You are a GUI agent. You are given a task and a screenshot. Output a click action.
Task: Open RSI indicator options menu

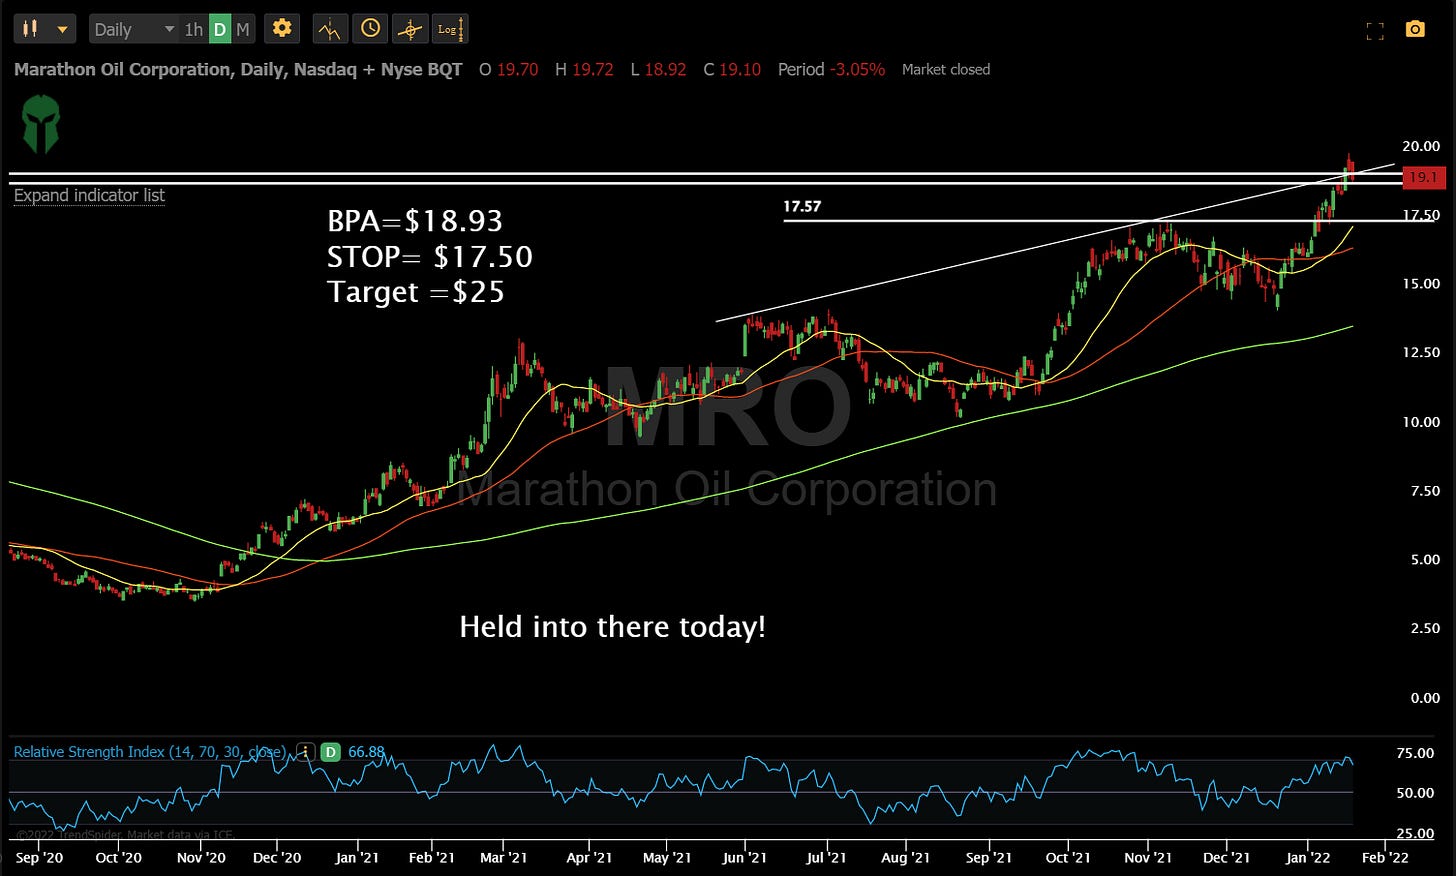[306, 752]
